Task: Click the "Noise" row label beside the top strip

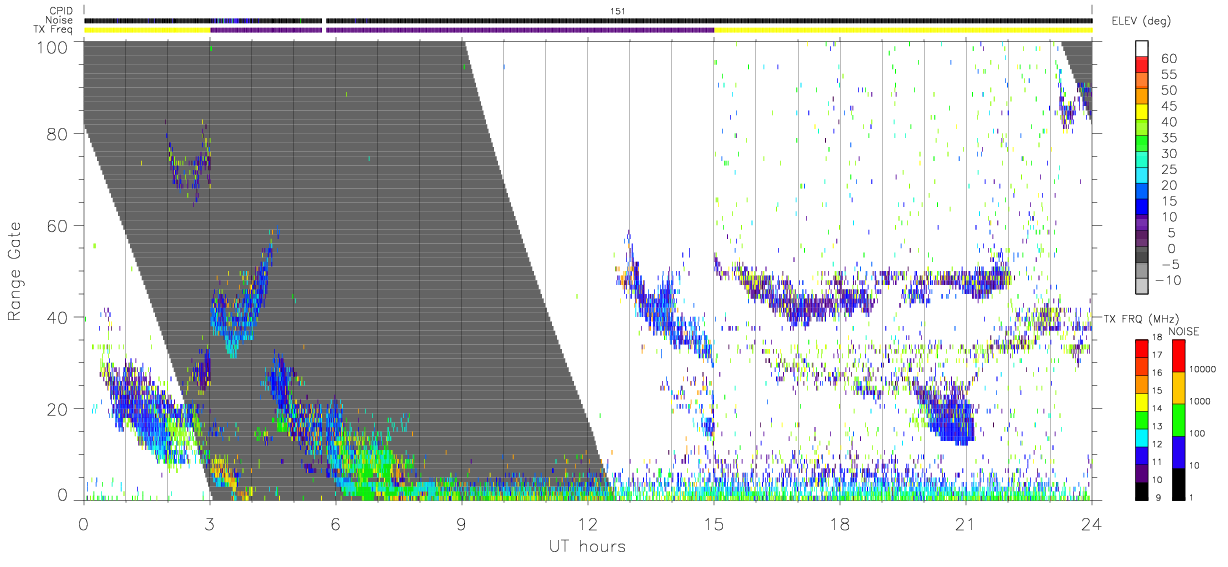Action: coord(60,20)
